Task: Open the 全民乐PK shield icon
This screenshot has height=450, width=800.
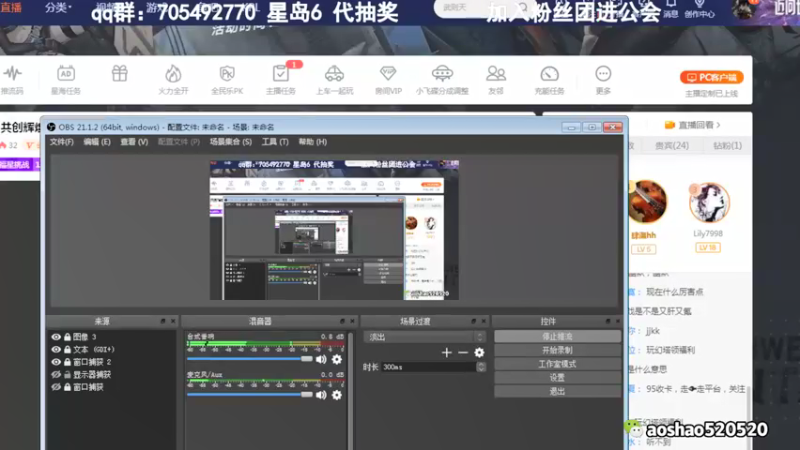Action: [x=227, y=74]
